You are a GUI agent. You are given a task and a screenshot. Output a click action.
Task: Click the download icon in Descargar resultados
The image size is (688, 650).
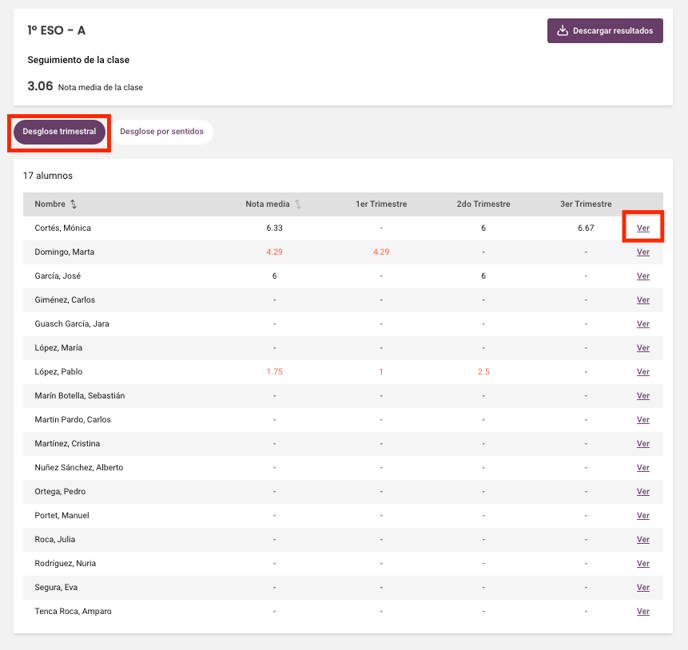[x=562, y=30]
